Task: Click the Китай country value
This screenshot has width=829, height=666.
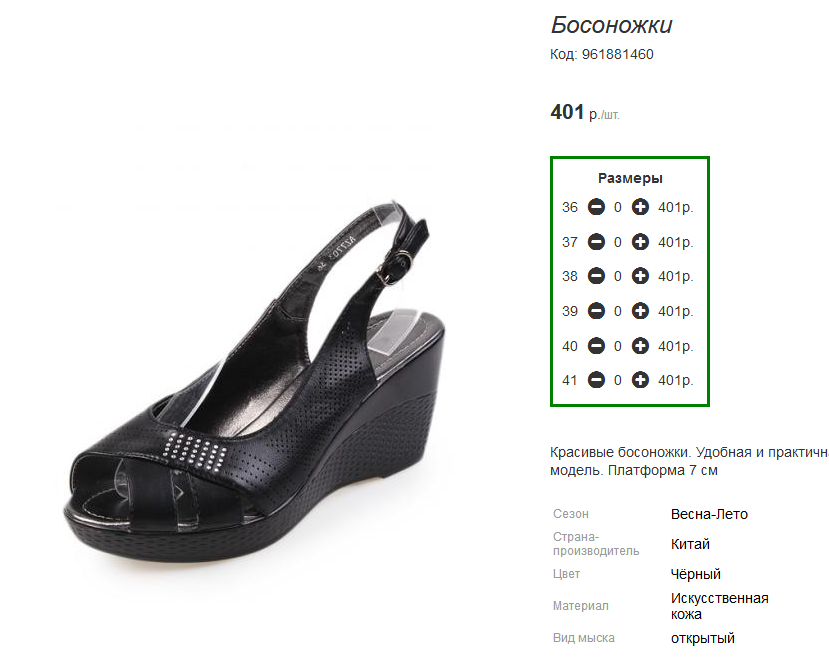Action: click(690, 544)
